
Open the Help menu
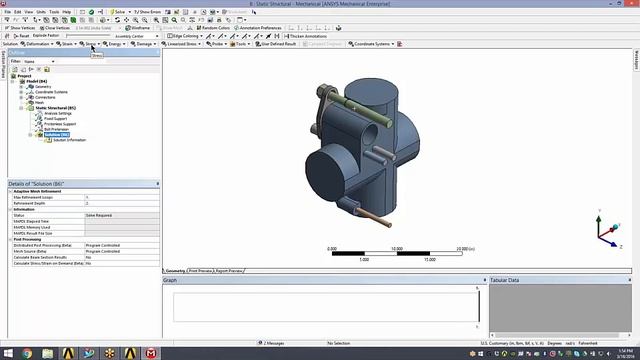pyautogui.click(x=67, y=12)
